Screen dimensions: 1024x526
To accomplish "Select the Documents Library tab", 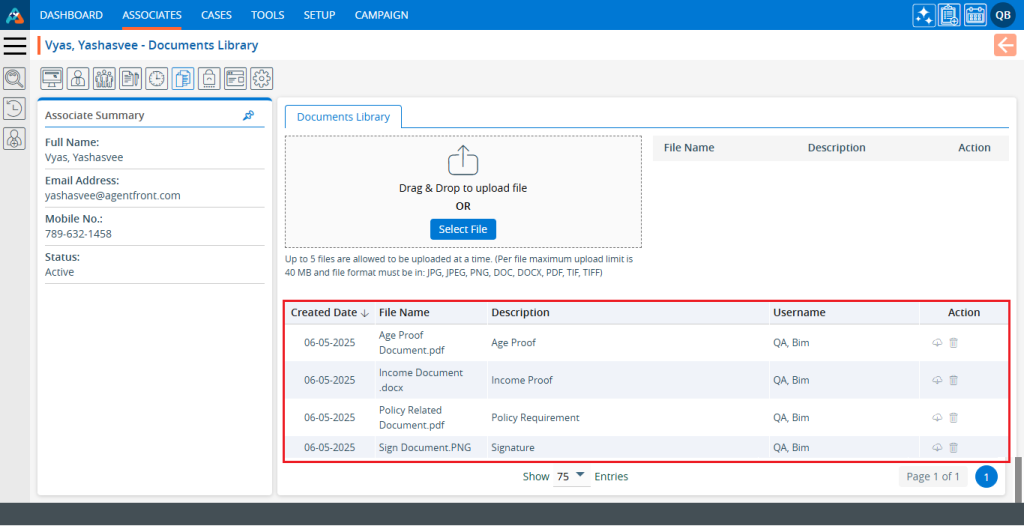I will [x=343, y=117].
